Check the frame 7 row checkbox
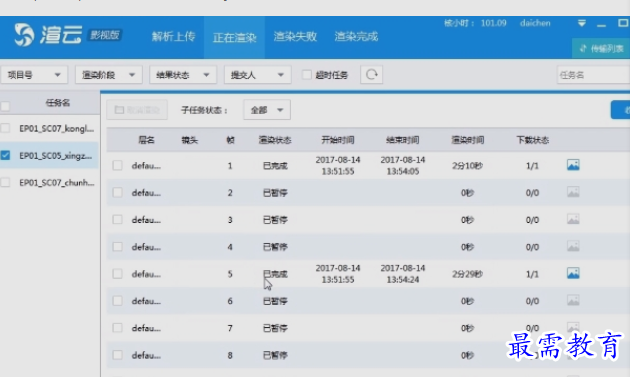 click(117, 328)
